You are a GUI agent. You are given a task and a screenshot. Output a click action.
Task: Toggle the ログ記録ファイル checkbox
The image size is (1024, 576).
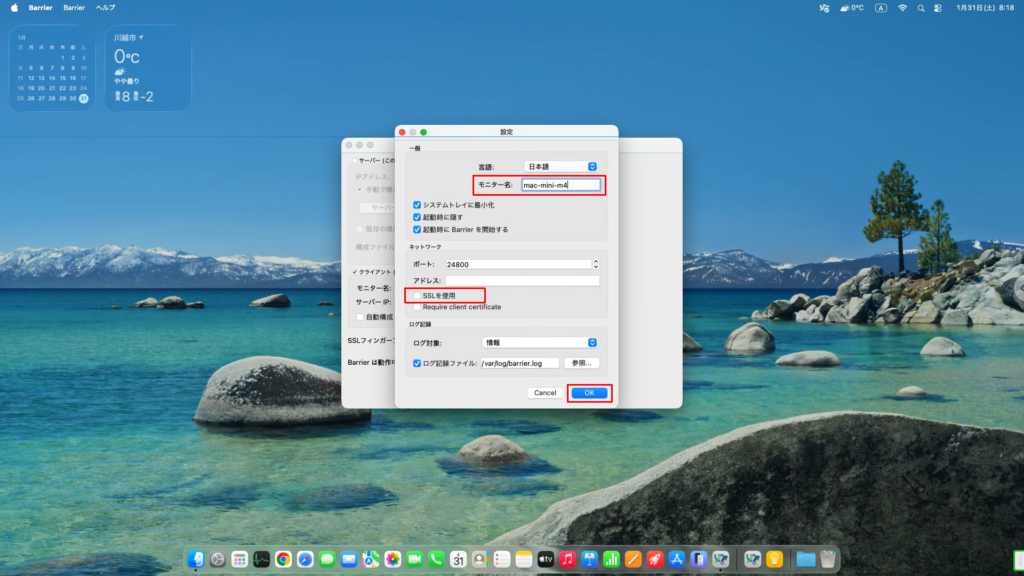coord(418,363)
